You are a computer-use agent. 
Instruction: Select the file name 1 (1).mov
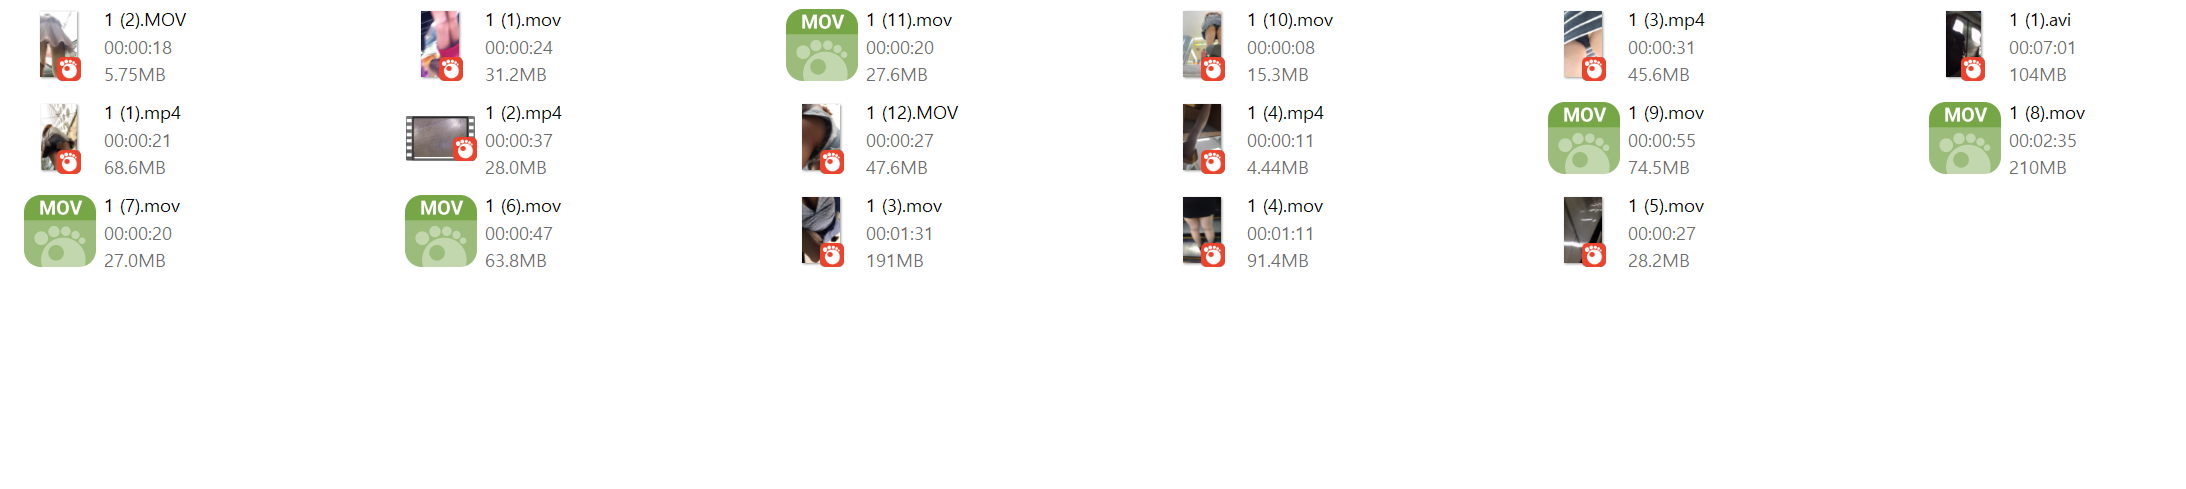523,20
